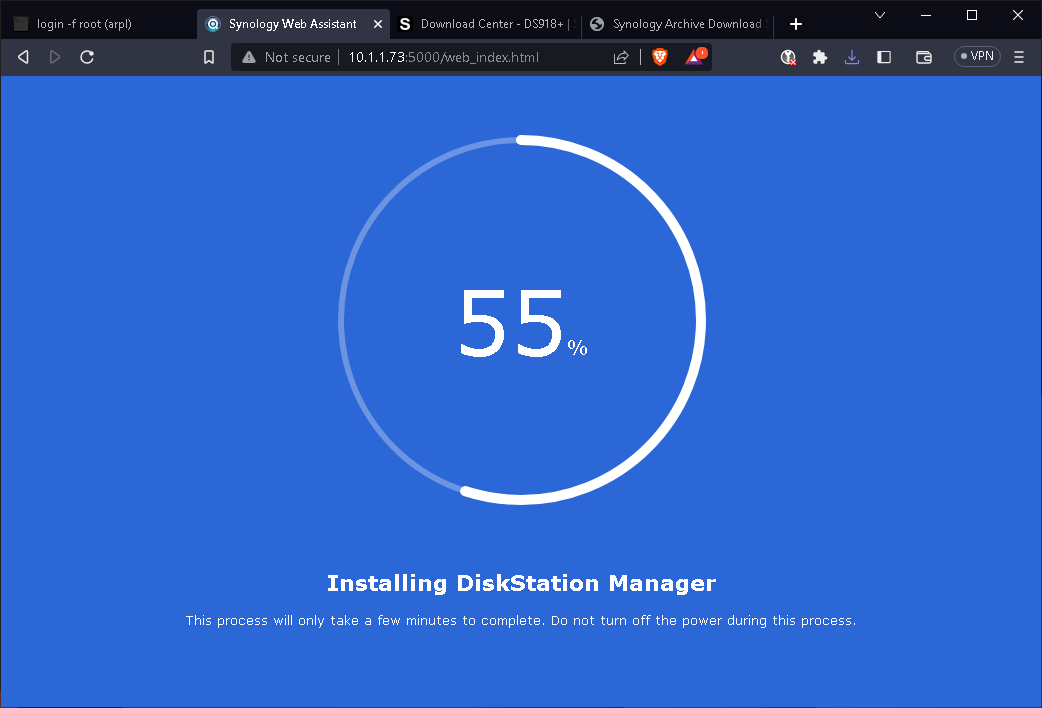
Task: Click the share icon in the address bar
Action: click(621, 57)
